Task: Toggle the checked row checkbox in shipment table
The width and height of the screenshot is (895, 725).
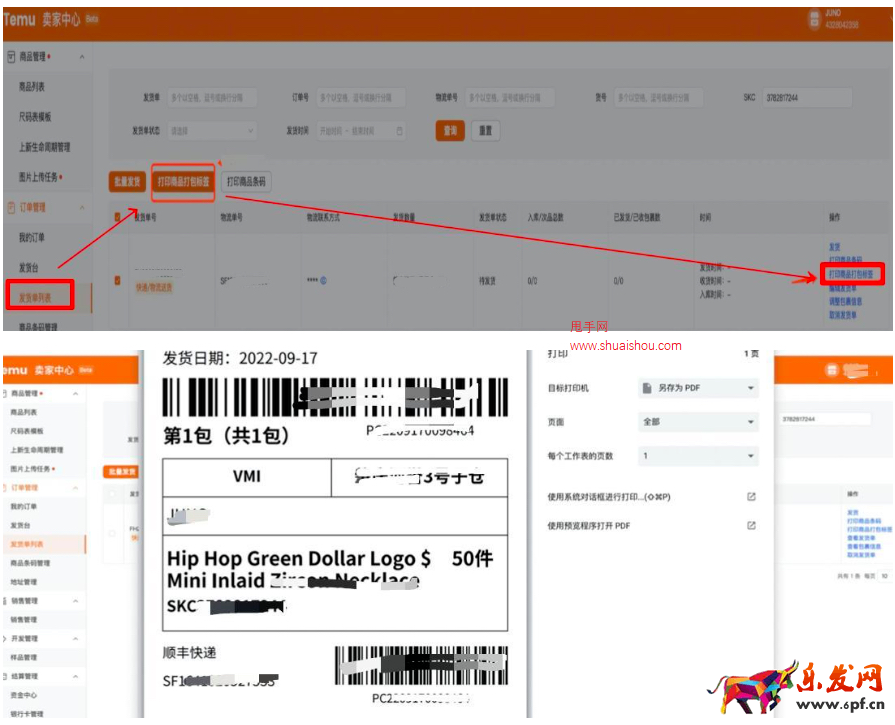Action: (x=115, y=280)
